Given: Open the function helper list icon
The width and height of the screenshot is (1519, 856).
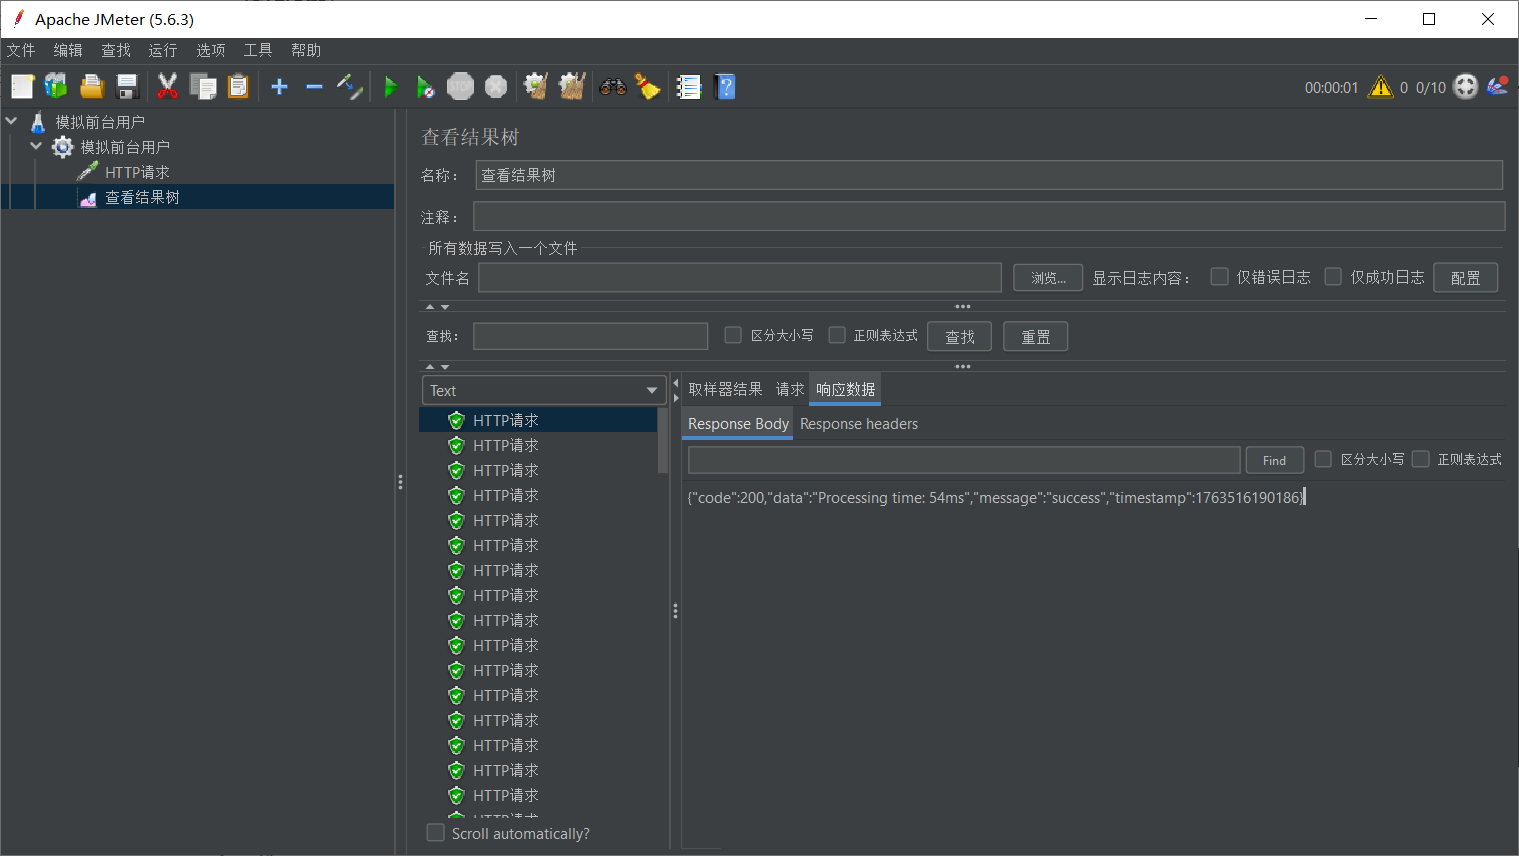Looking at the screenshot, I should (x=689, y=88).
